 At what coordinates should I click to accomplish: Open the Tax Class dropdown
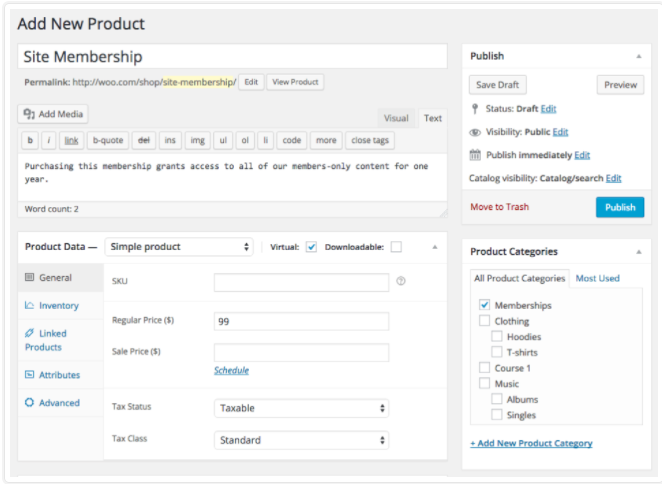coord(301,440)
